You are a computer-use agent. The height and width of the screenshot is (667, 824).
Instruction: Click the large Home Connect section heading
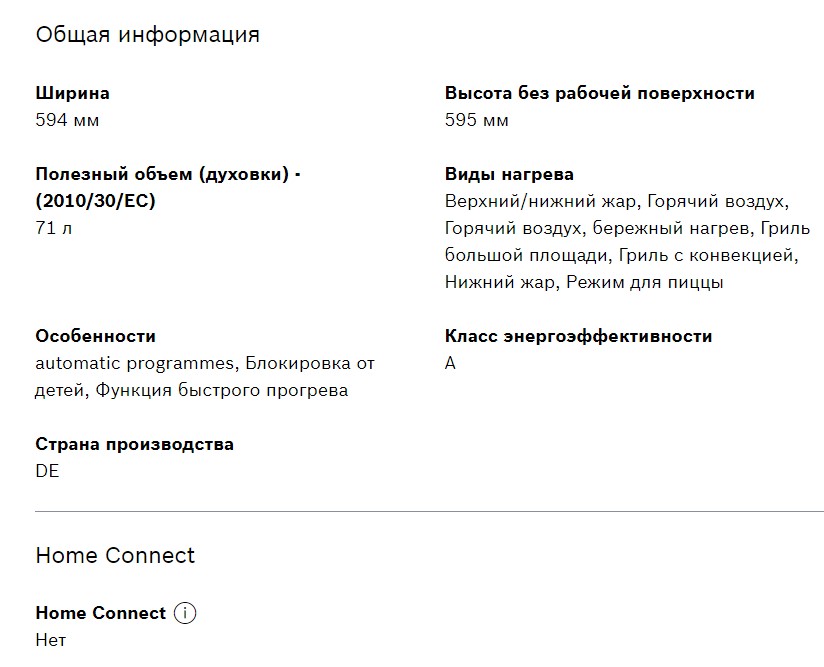coord(115,555)
